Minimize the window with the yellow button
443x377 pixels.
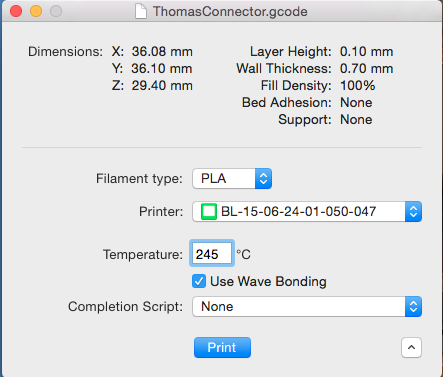pos(36,11)
